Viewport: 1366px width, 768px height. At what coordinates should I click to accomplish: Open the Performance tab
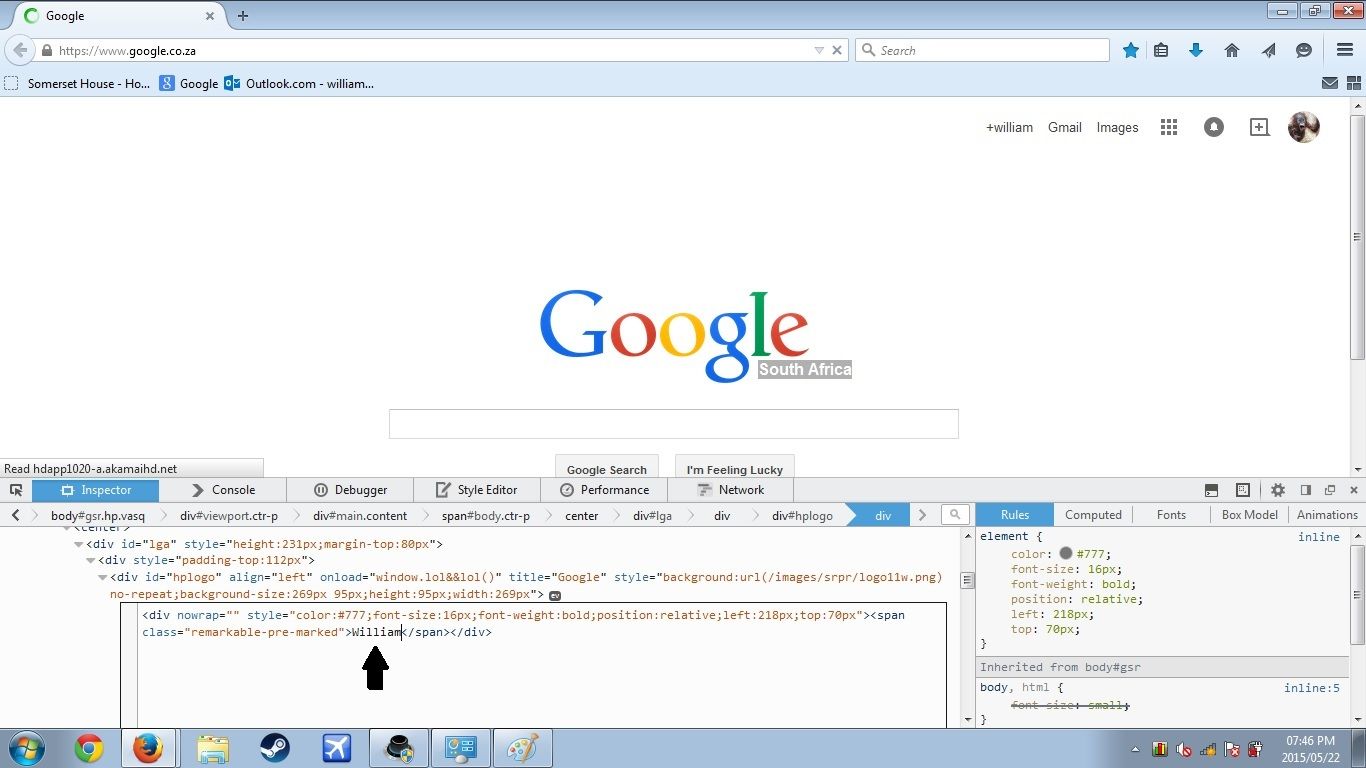604,490
